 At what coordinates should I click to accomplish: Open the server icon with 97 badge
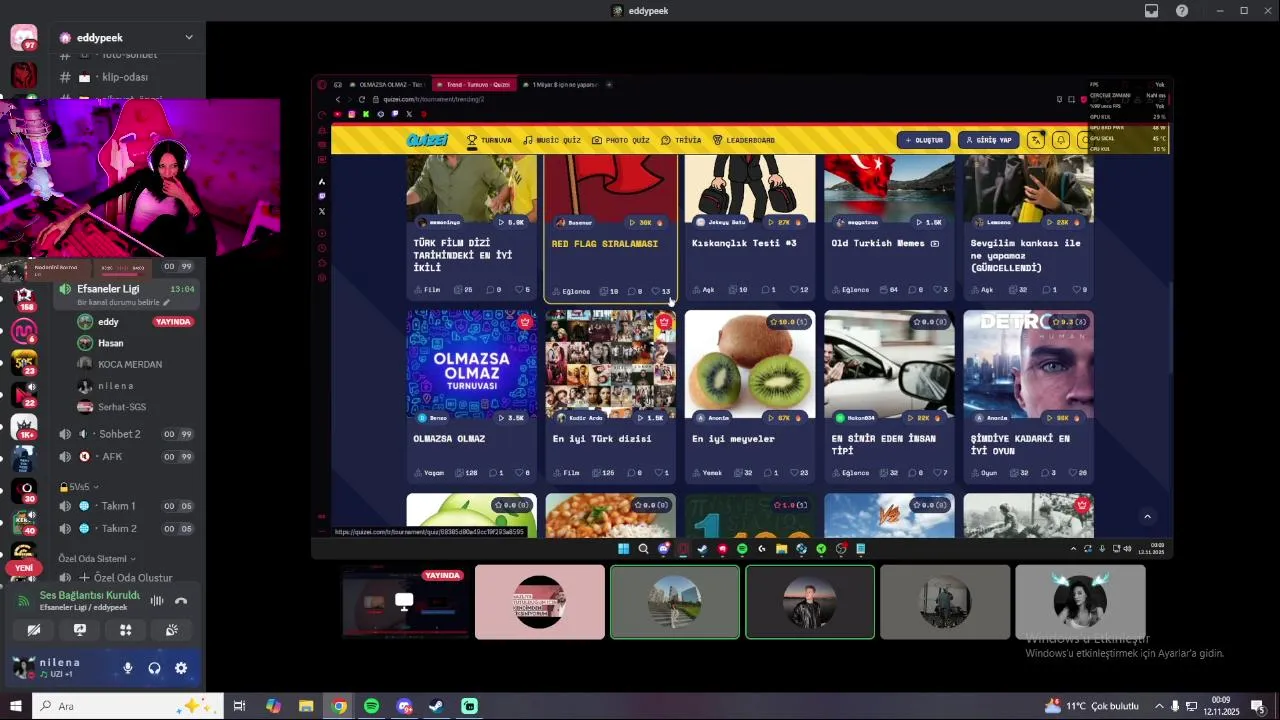(24, 38)
